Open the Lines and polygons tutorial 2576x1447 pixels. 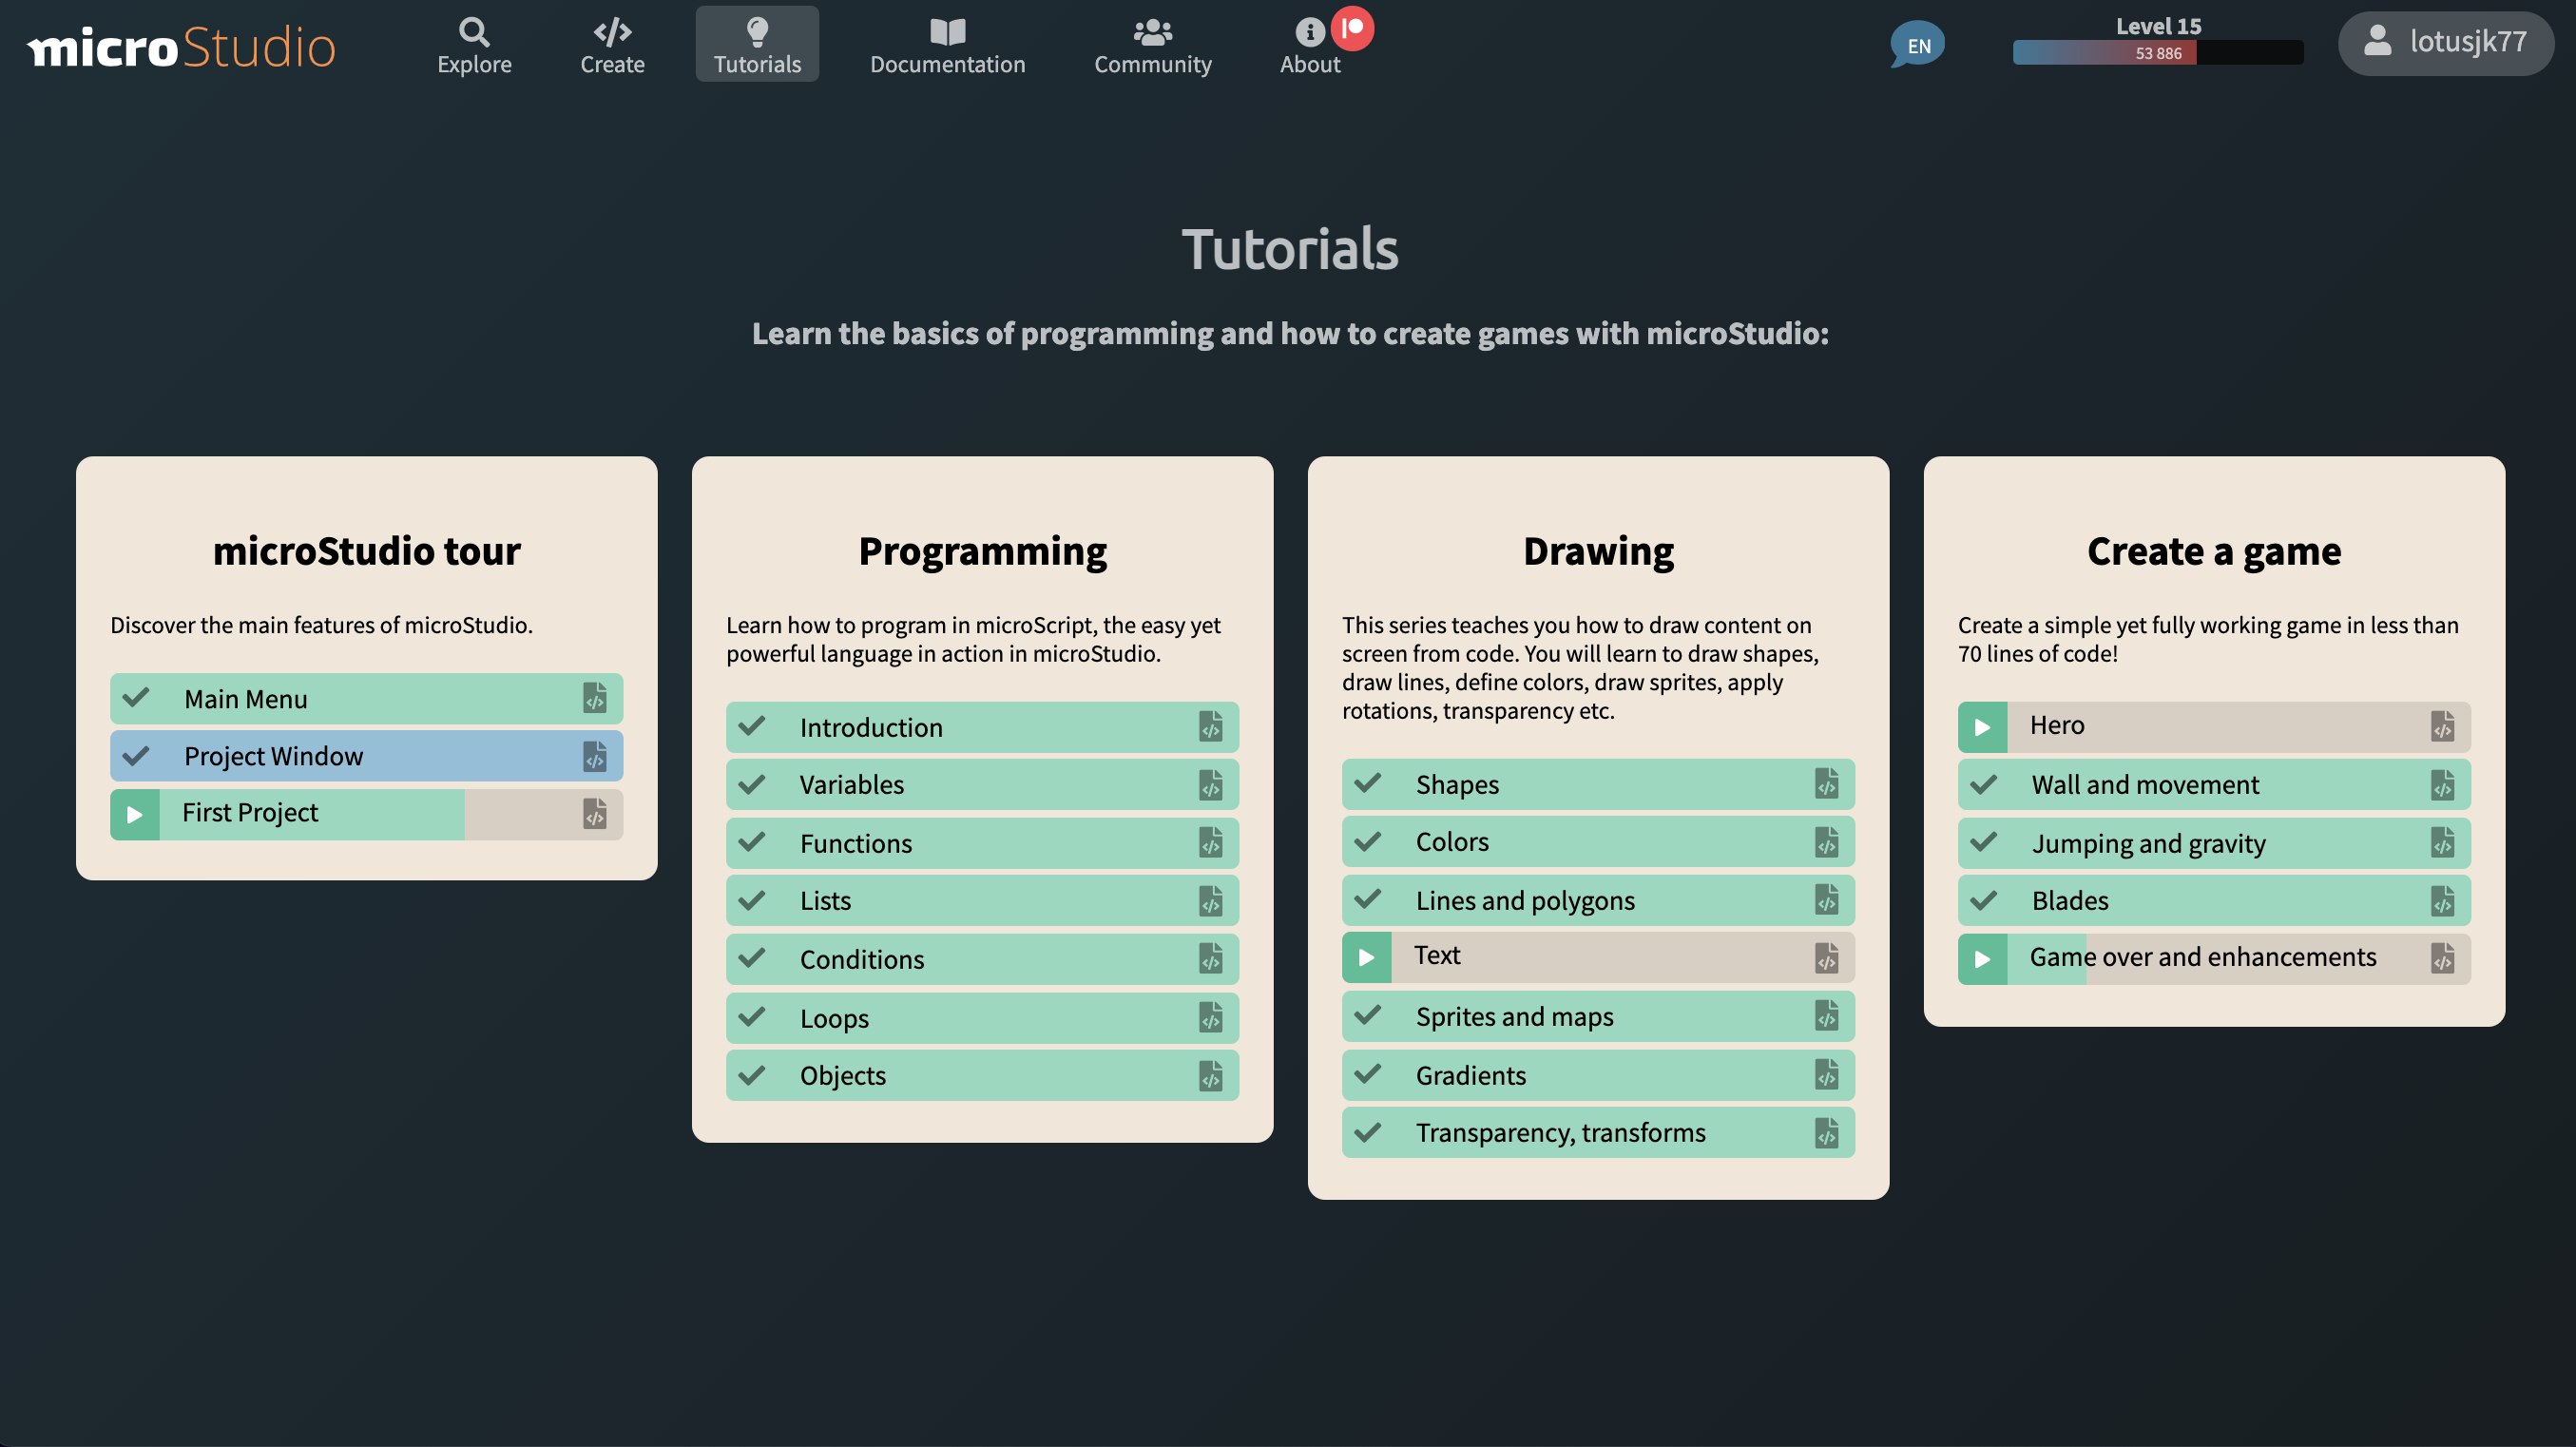[1598, 900]
